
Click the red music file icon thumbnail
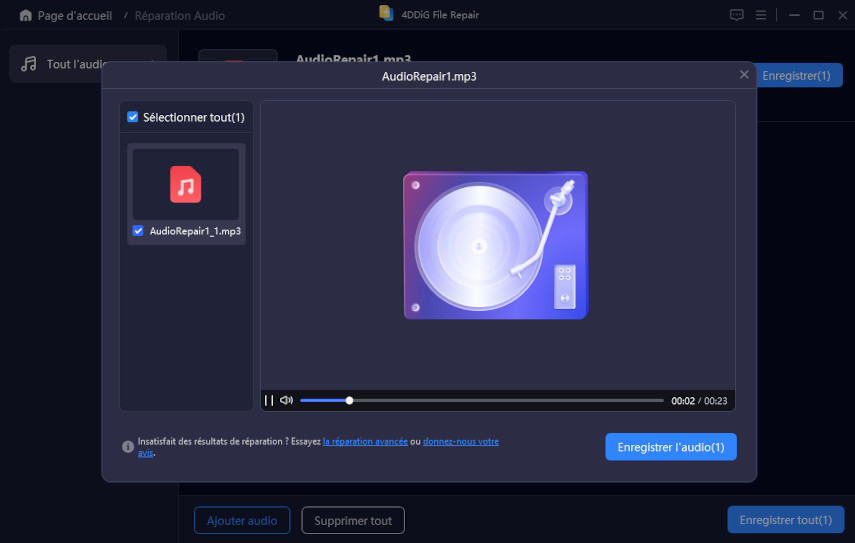tap(185, 184)
